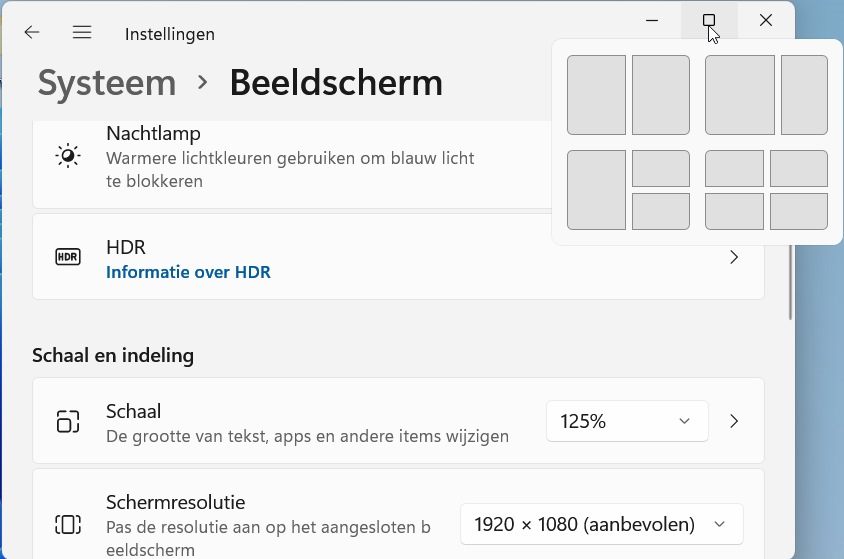Viewport: 844px width, 559px height.
Task: Expand HDR settings with the chevron
Action: [734, 257]
